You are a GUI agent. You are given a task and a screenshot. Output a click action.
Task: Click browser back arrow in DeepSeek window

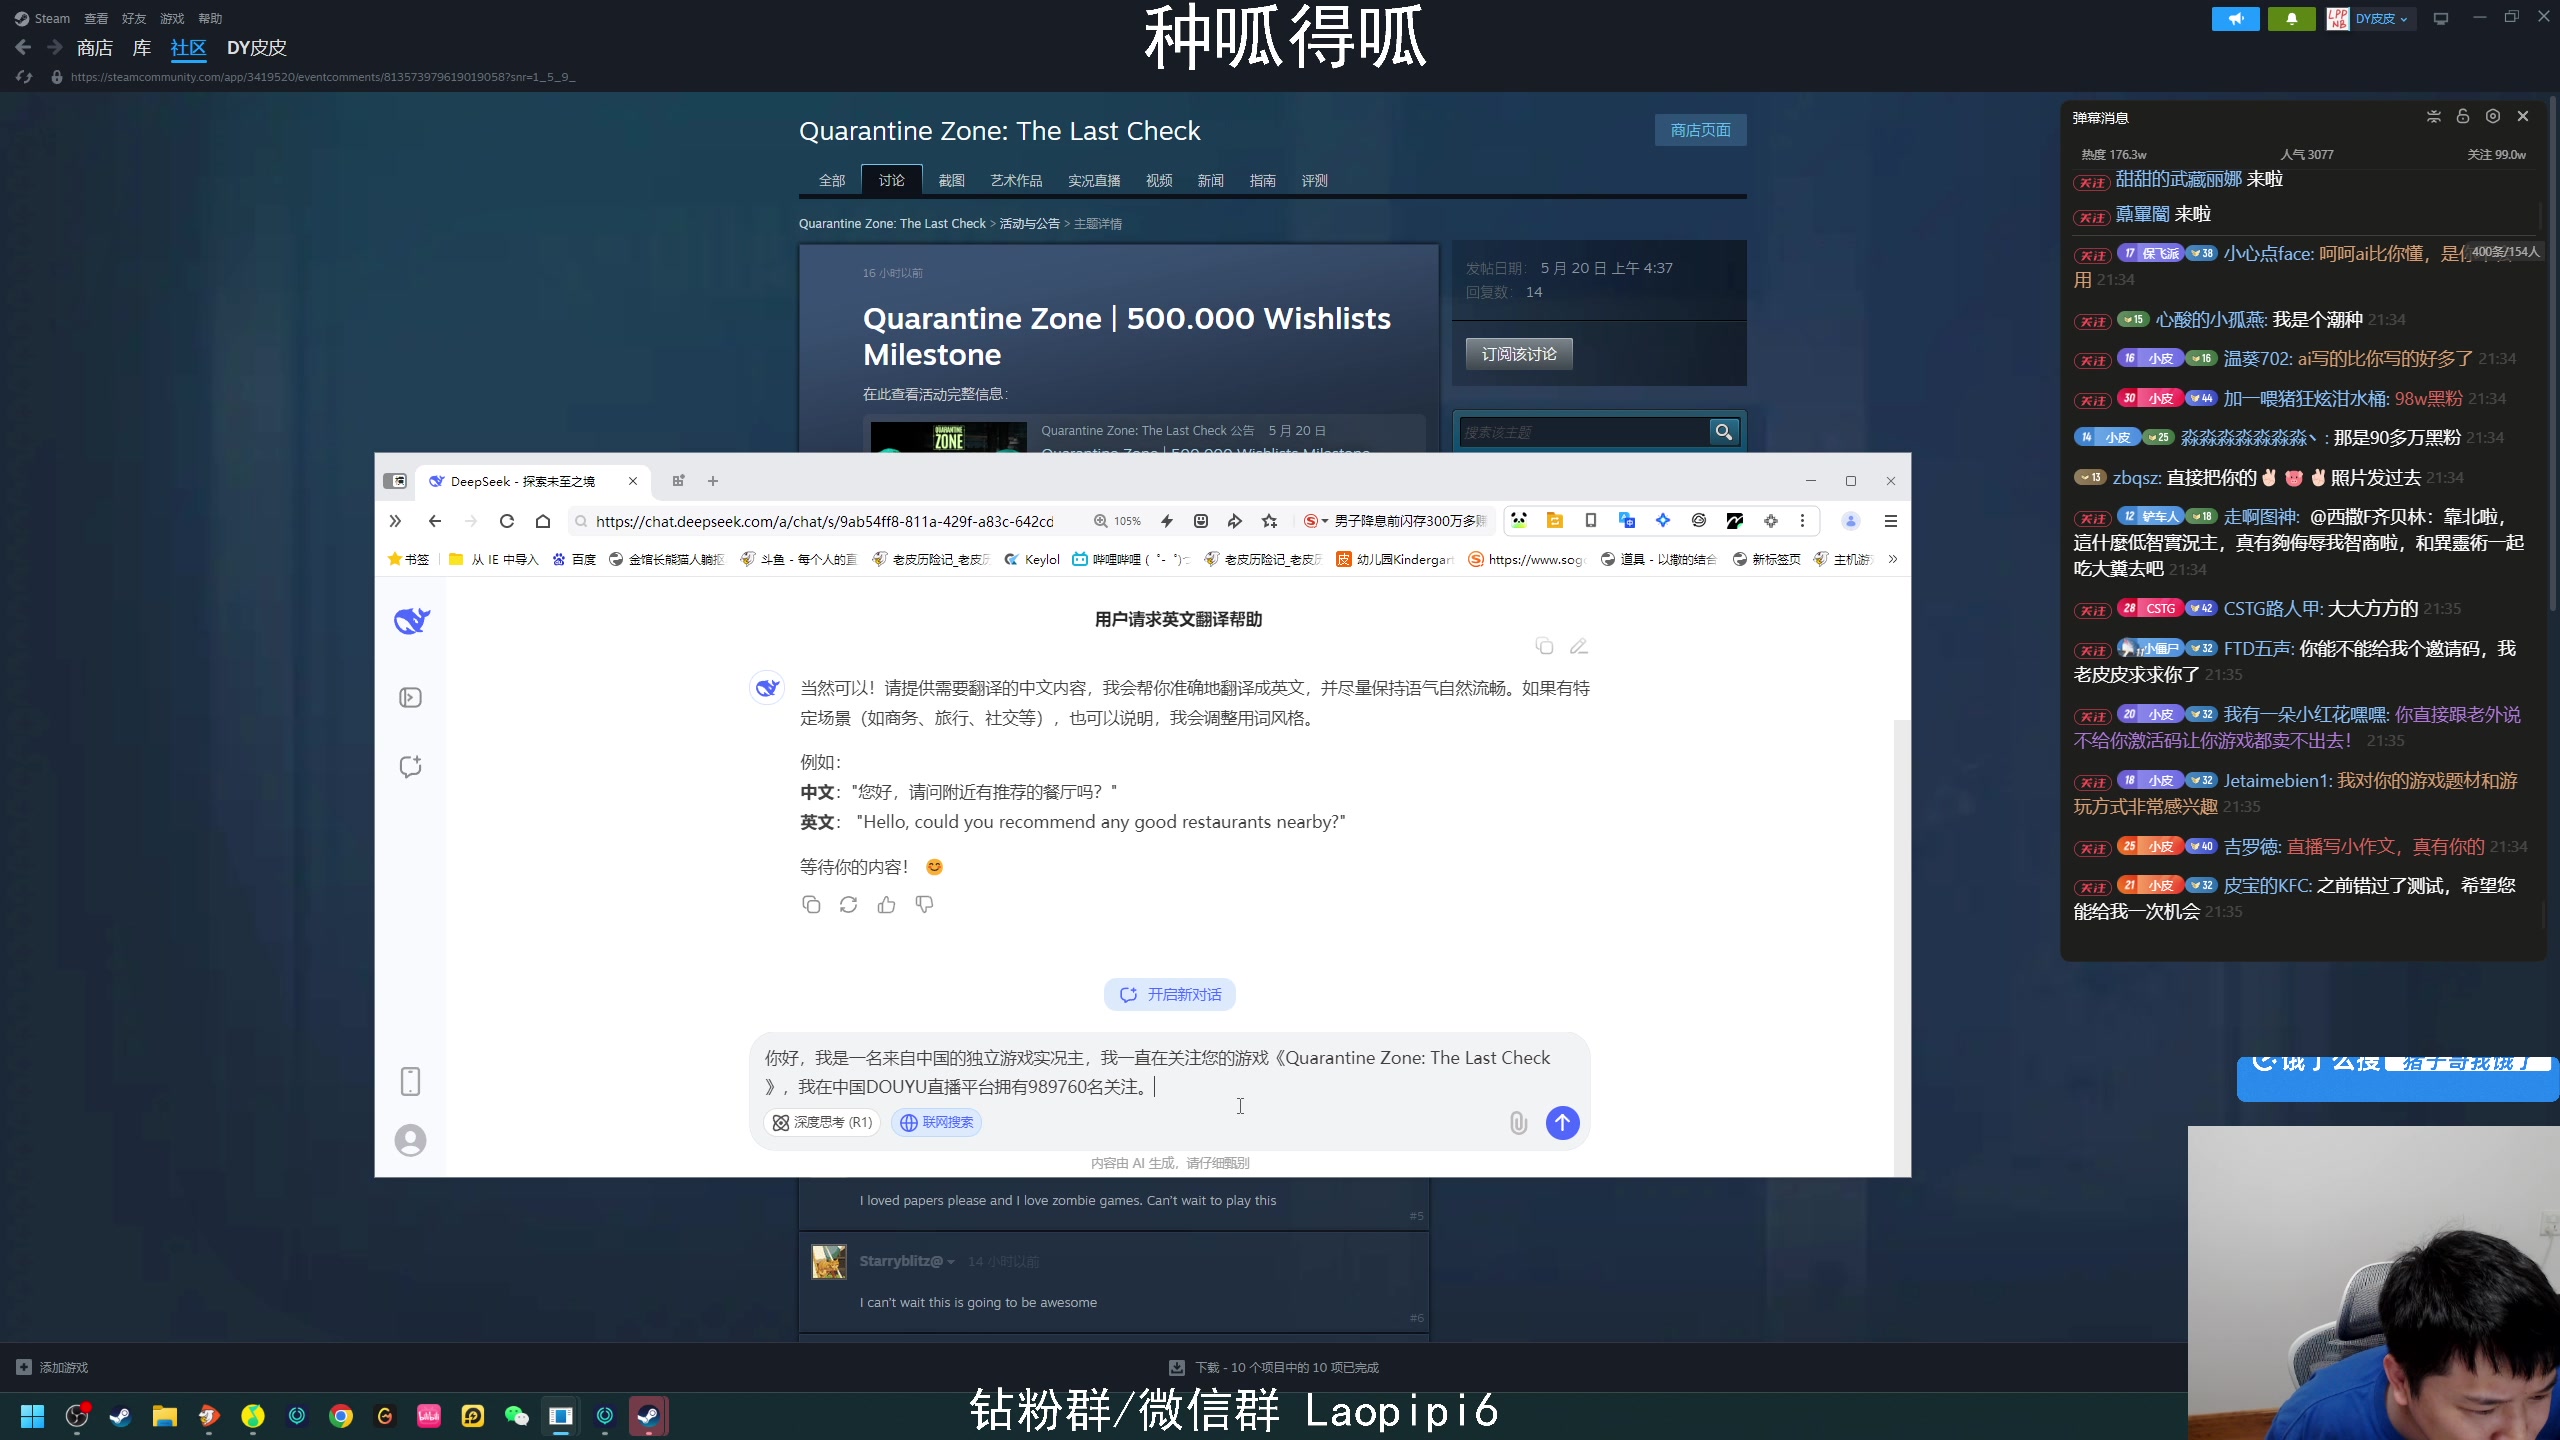(434, 521)
